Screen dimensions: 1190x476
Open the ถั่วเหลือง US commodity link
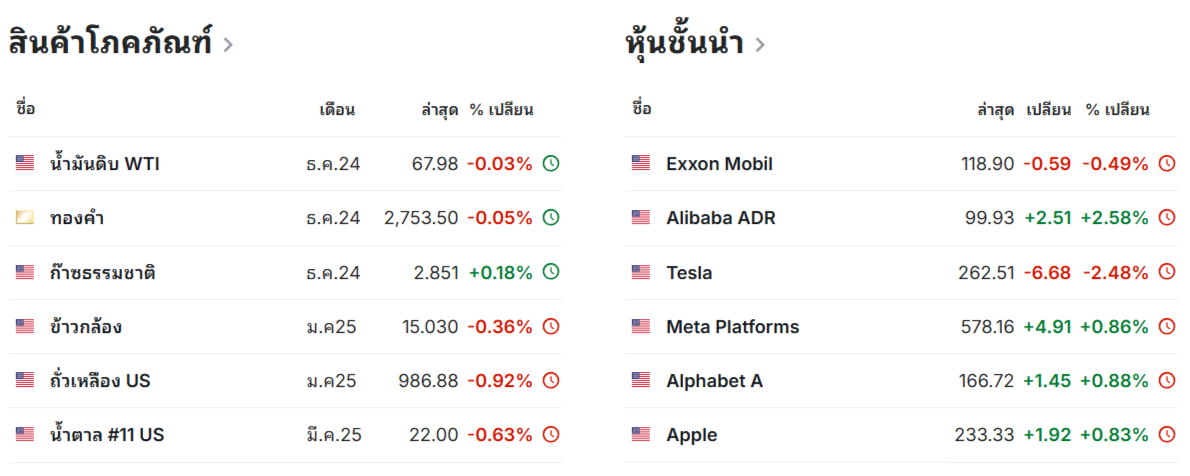100,380
